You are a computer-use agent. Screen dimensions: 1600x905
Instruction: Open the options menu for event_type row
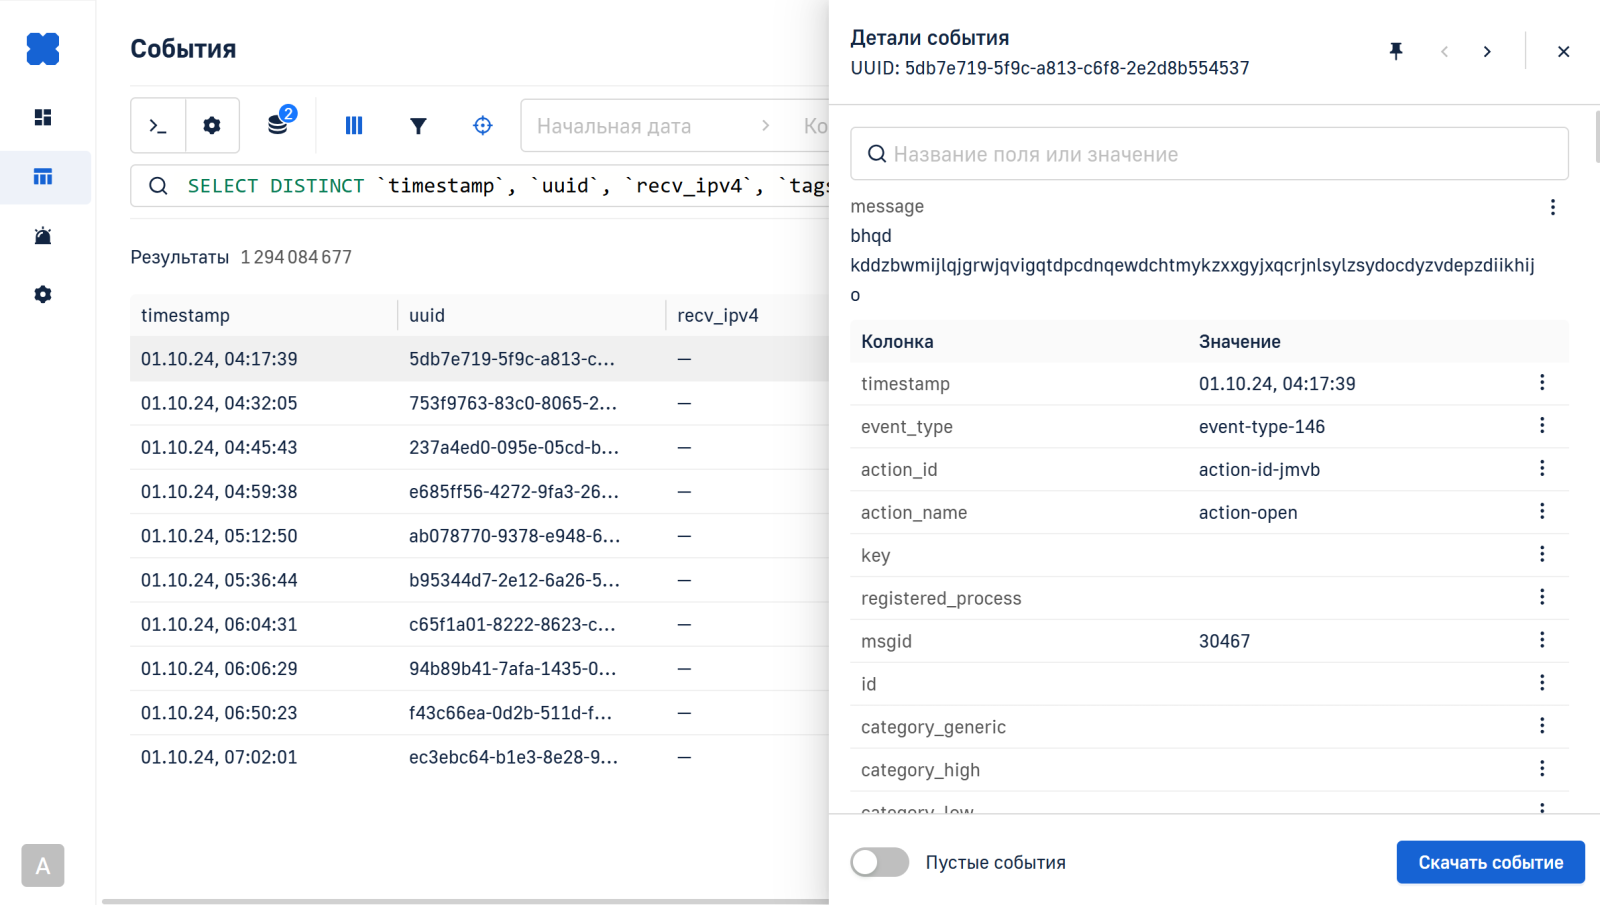pos(1542,426)
